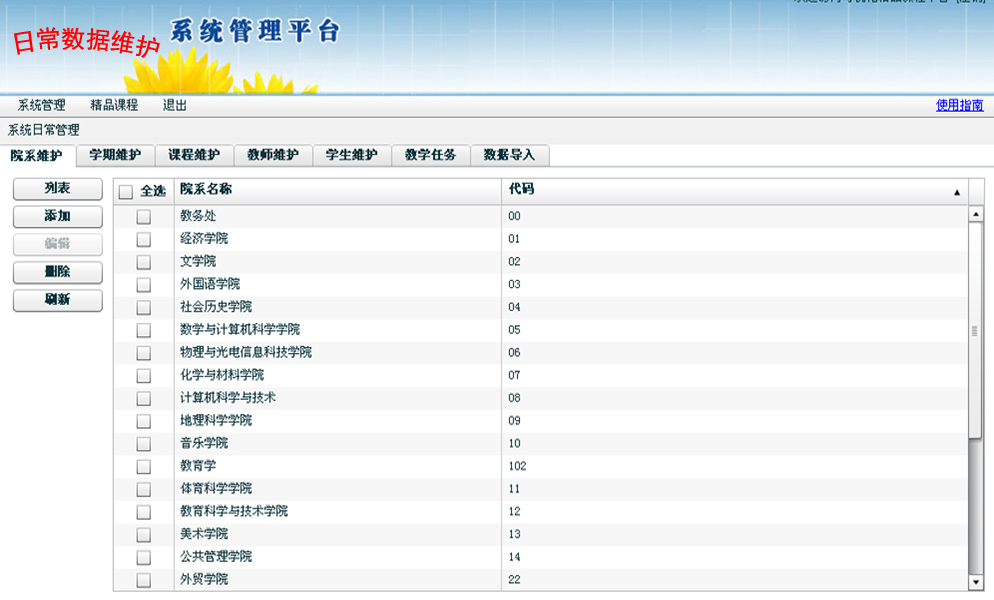Click the sort arrow in 代码 column header
This screenshot has width=994, height=600.
click(x=956, y=192)
